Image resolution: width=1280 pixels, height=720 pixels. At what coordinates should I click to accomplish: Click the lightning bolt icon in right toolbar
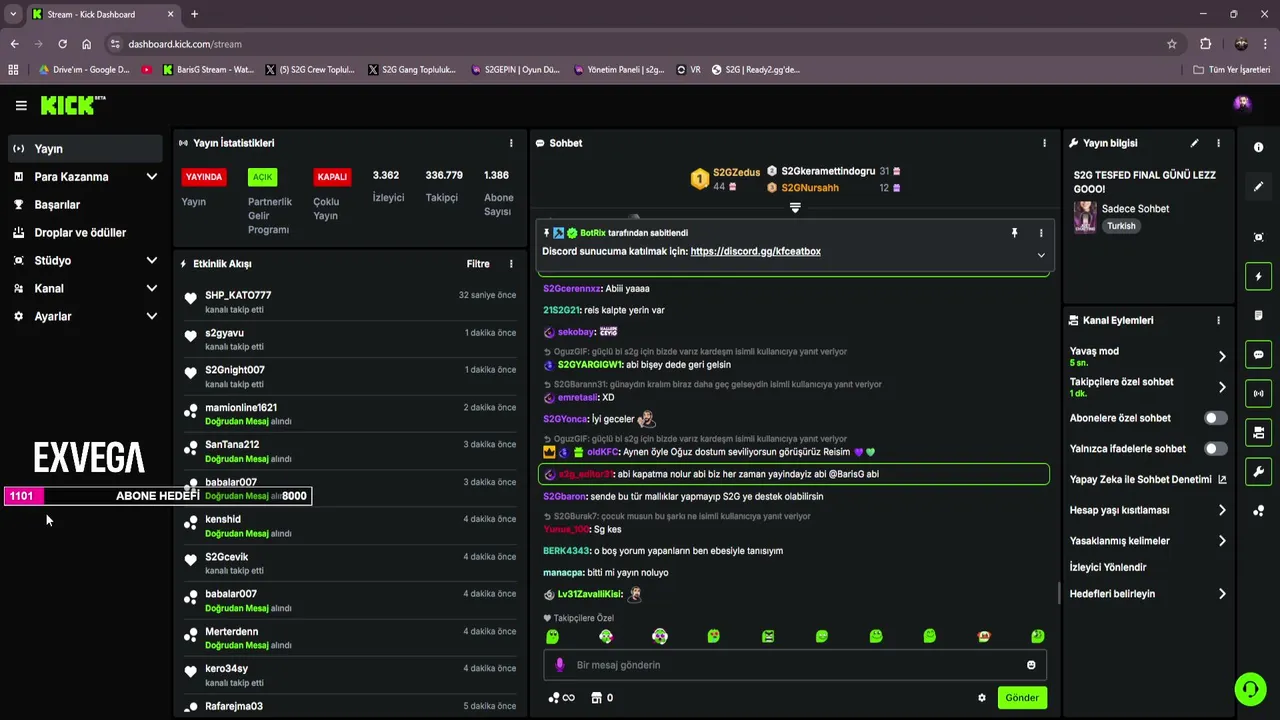point(1258,276)
